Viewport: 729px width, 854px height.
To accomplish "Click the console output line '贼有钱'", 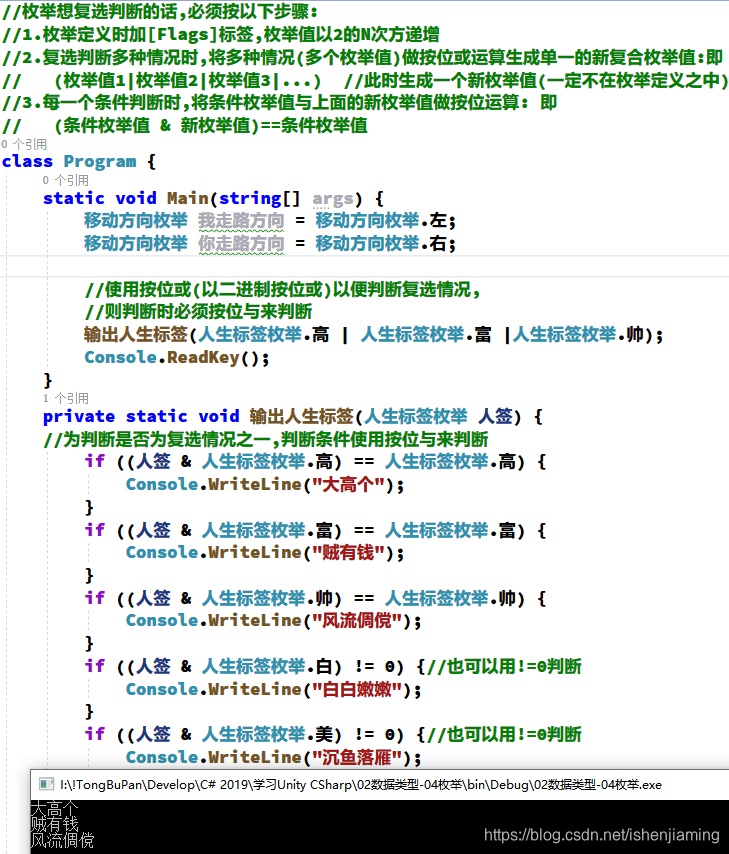I will (54, 824).
